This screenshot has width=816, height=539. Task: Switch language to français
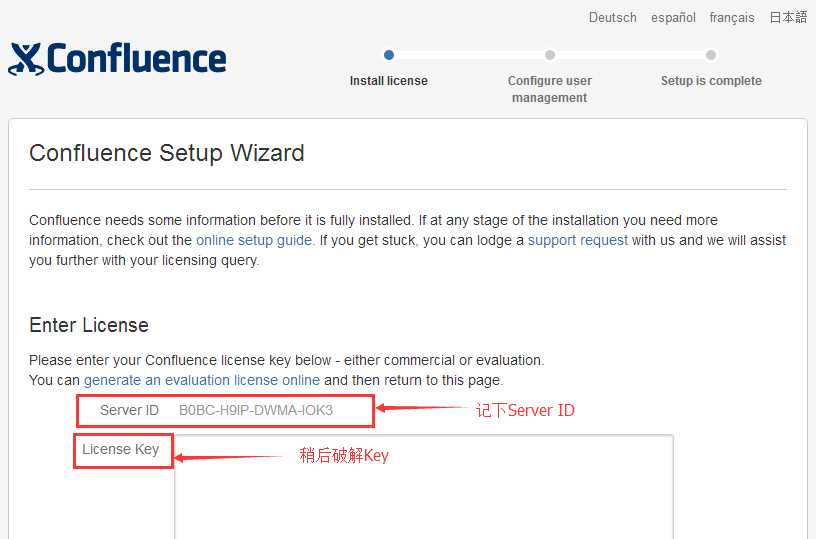click(732, 18)
